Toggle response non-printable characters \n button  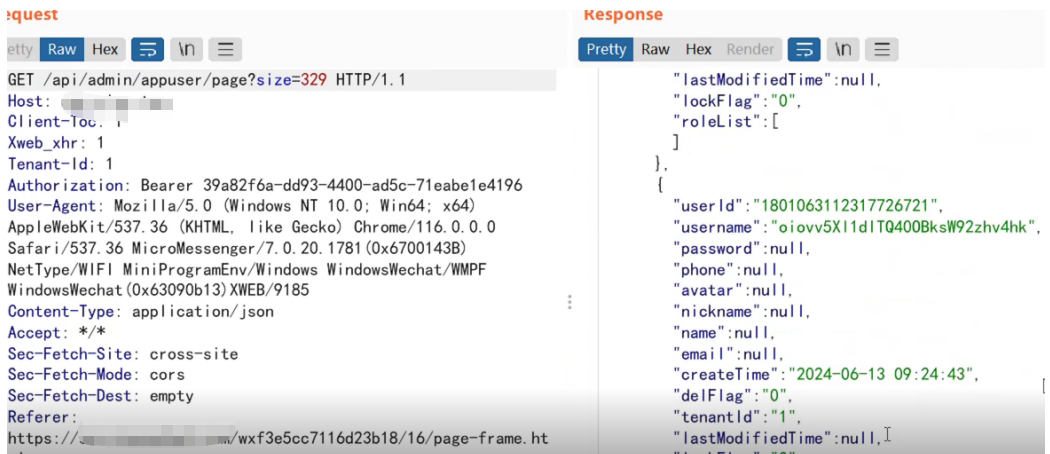click(843, 49)
